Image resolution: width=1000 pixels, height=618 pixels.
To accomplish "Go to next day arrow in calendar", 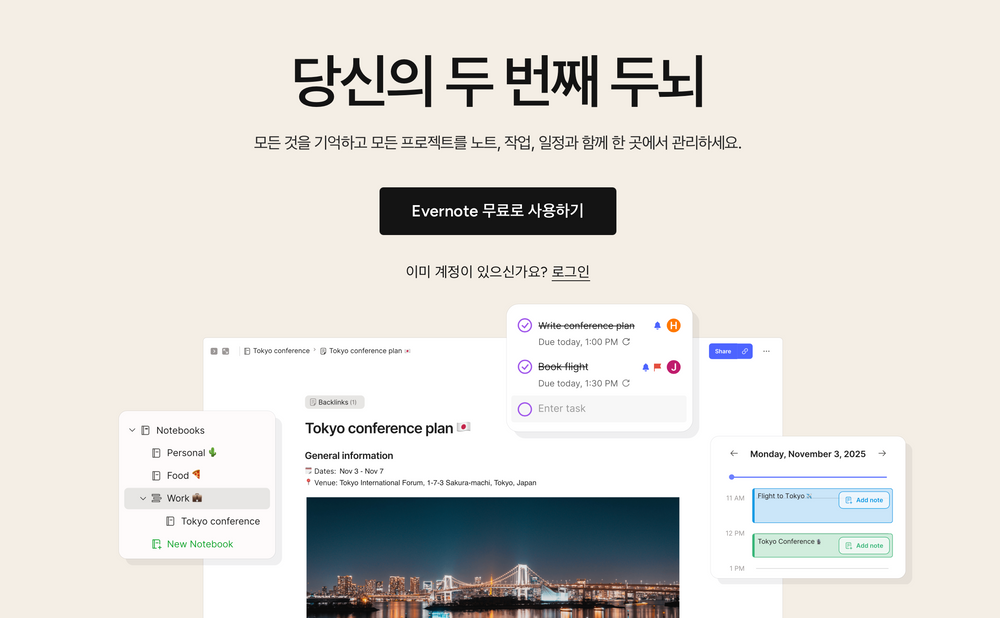I will pyautogui.click(x=882, y=453).
